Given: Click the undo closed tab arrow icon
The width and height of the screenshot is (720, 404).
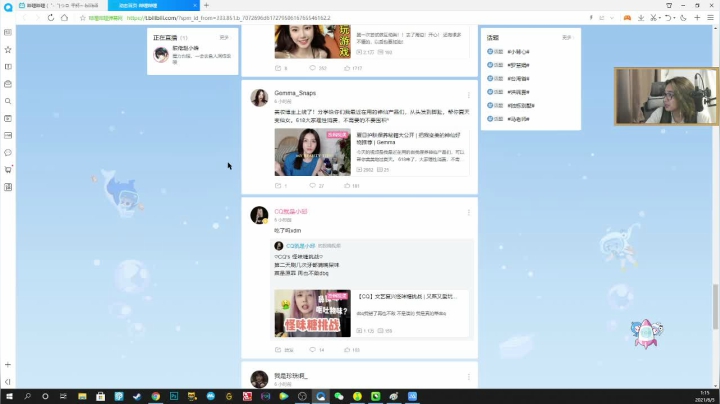Looking at the screenshot, I should (668, 17).
